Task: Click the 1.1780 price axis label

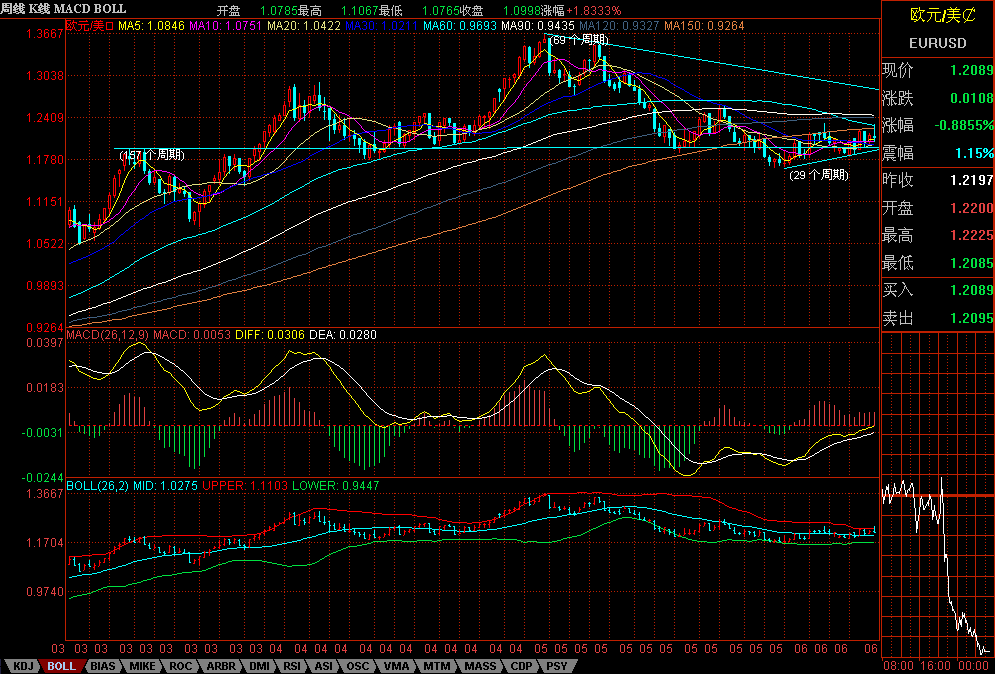Action: coord(44,159)
